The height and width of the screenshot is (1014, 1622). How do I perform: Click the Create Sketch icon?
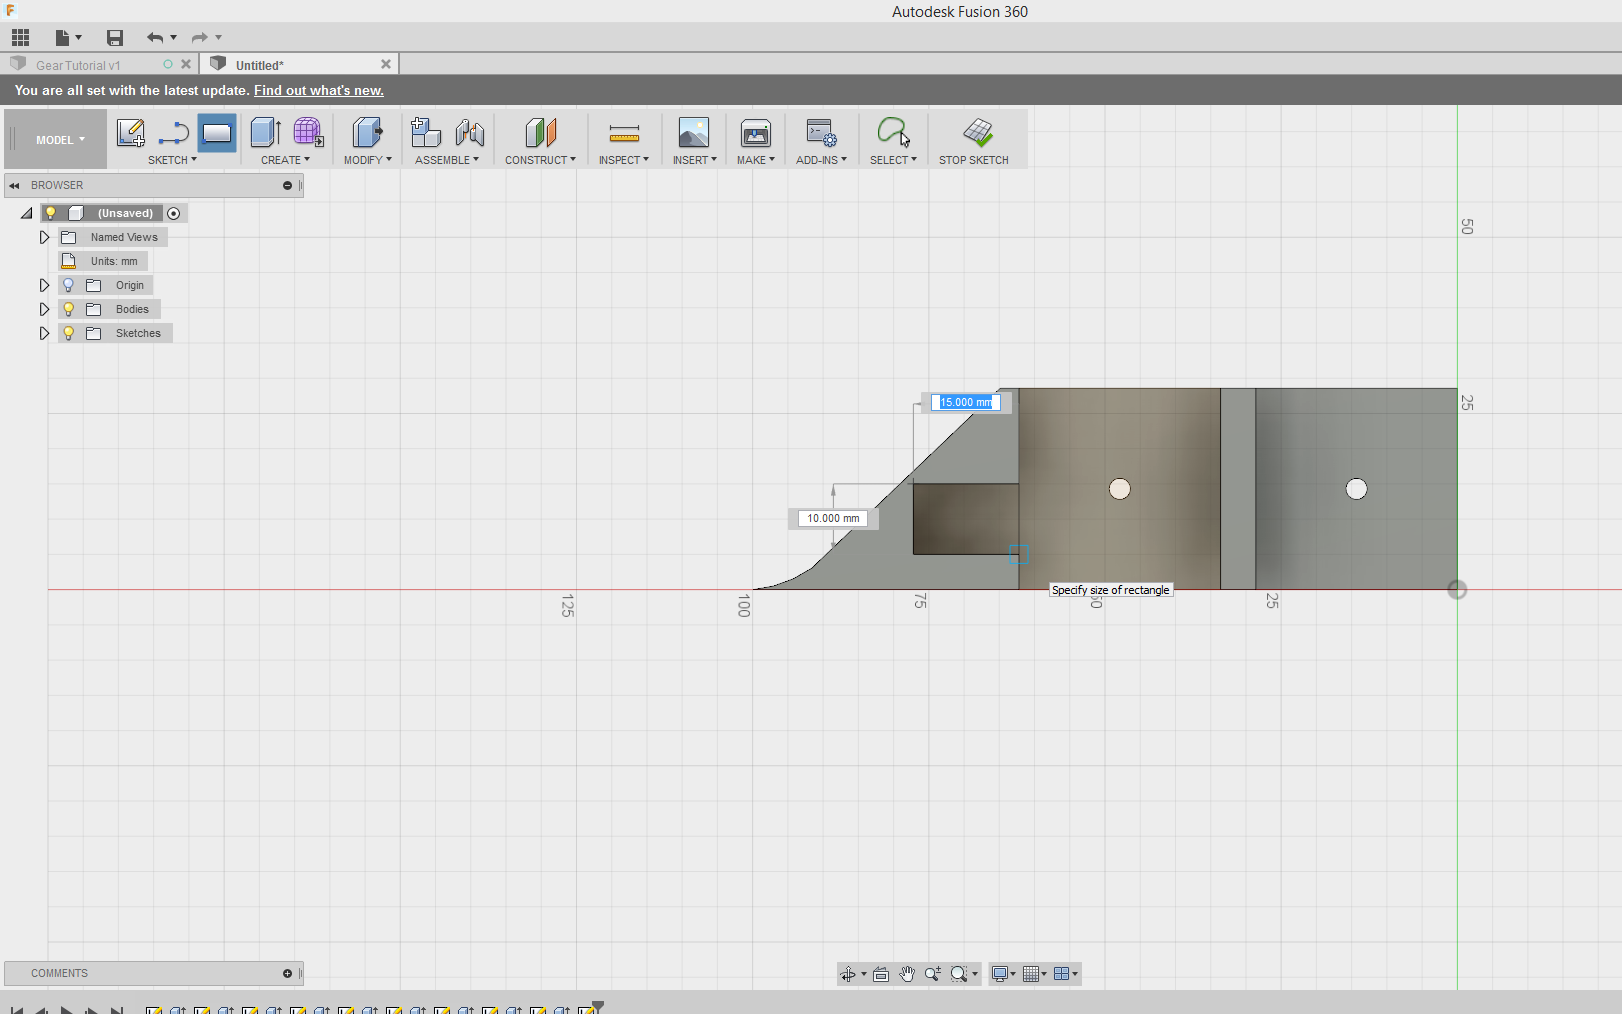click(130, 133)
